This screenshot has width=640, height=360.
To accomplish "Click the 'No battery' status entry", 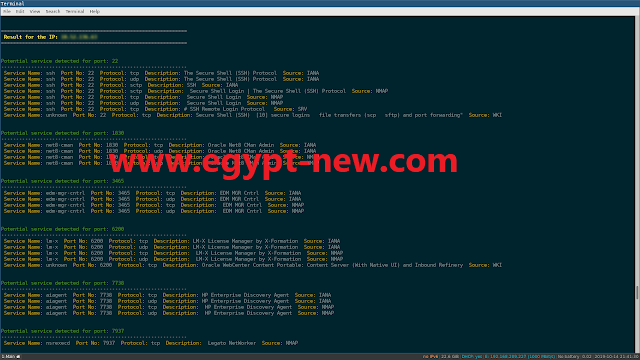I will 568,357.
